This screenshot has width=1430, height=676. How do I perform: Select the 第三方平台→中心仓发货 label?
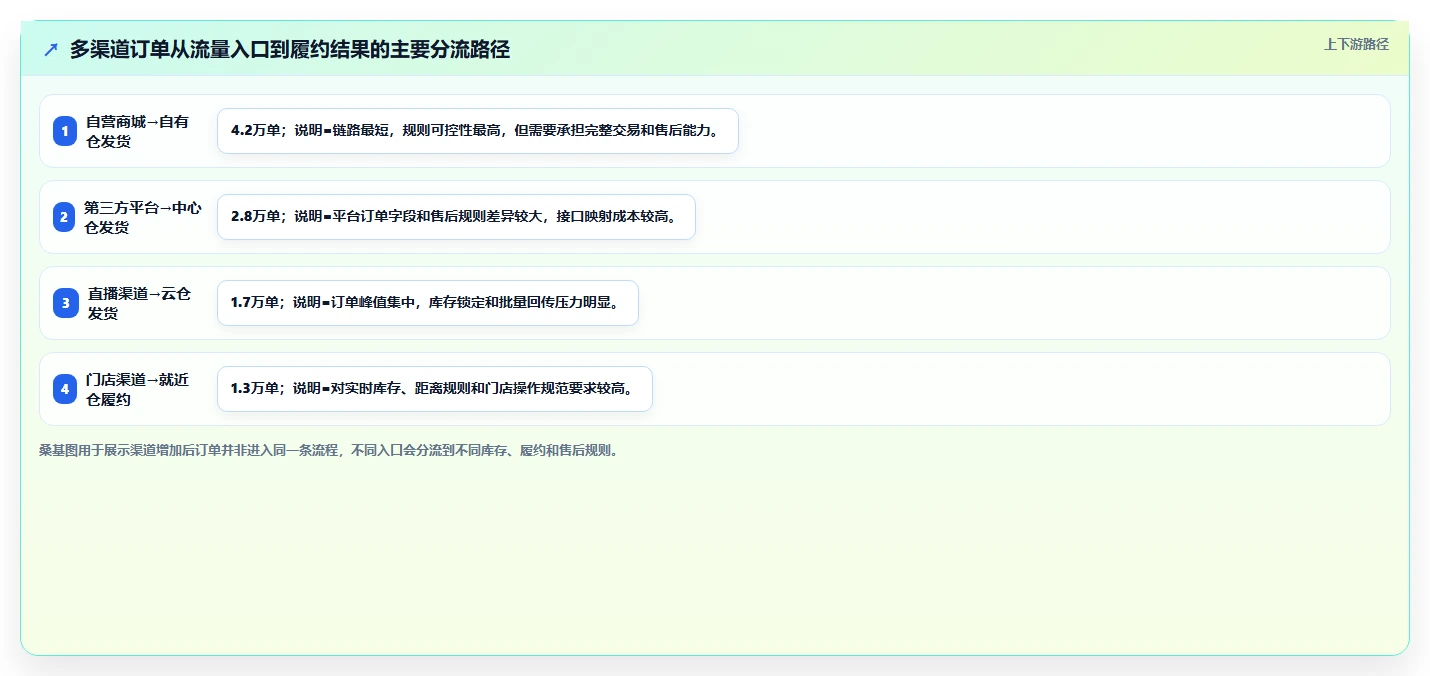point(143,217)
